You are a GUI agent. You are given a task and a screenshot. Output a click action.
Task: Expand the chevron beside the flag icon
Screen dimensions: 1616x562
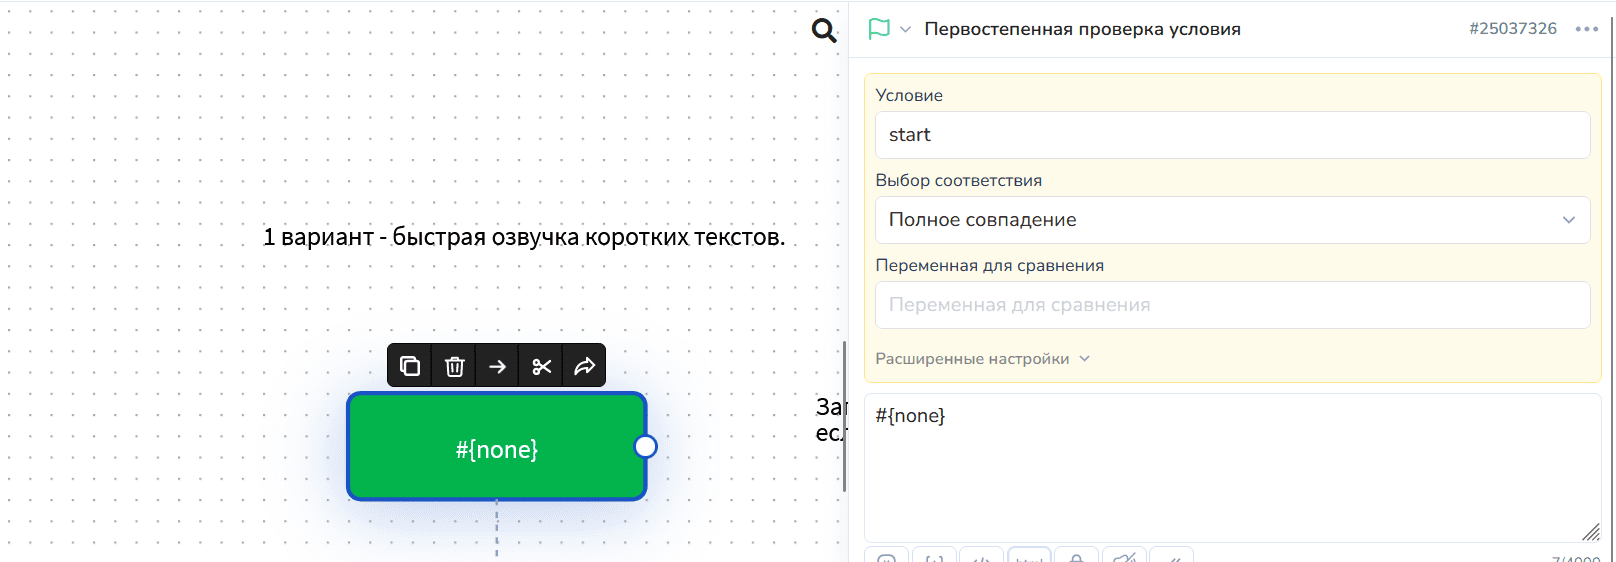coord(905,29)
